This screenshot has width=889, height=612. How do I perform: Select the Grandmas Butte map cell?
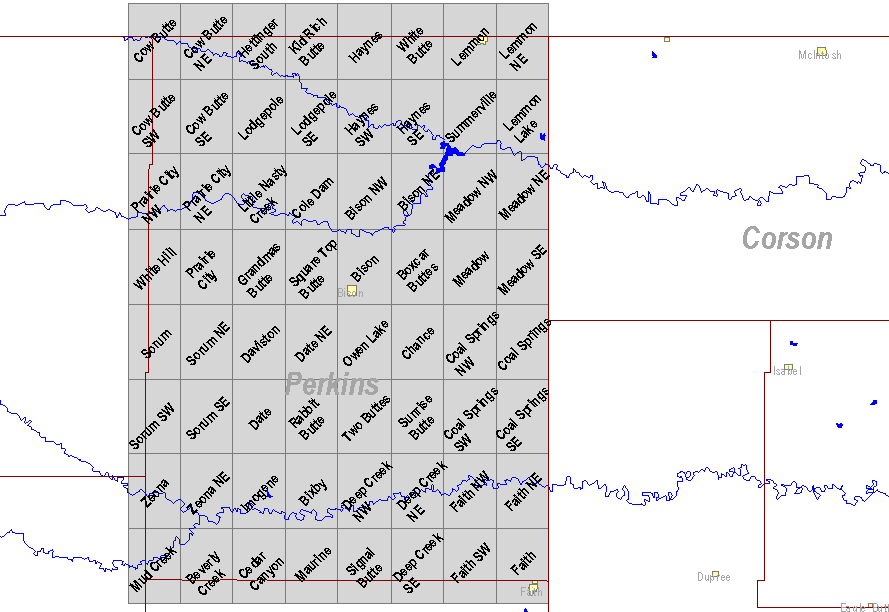tap(258, 267)
